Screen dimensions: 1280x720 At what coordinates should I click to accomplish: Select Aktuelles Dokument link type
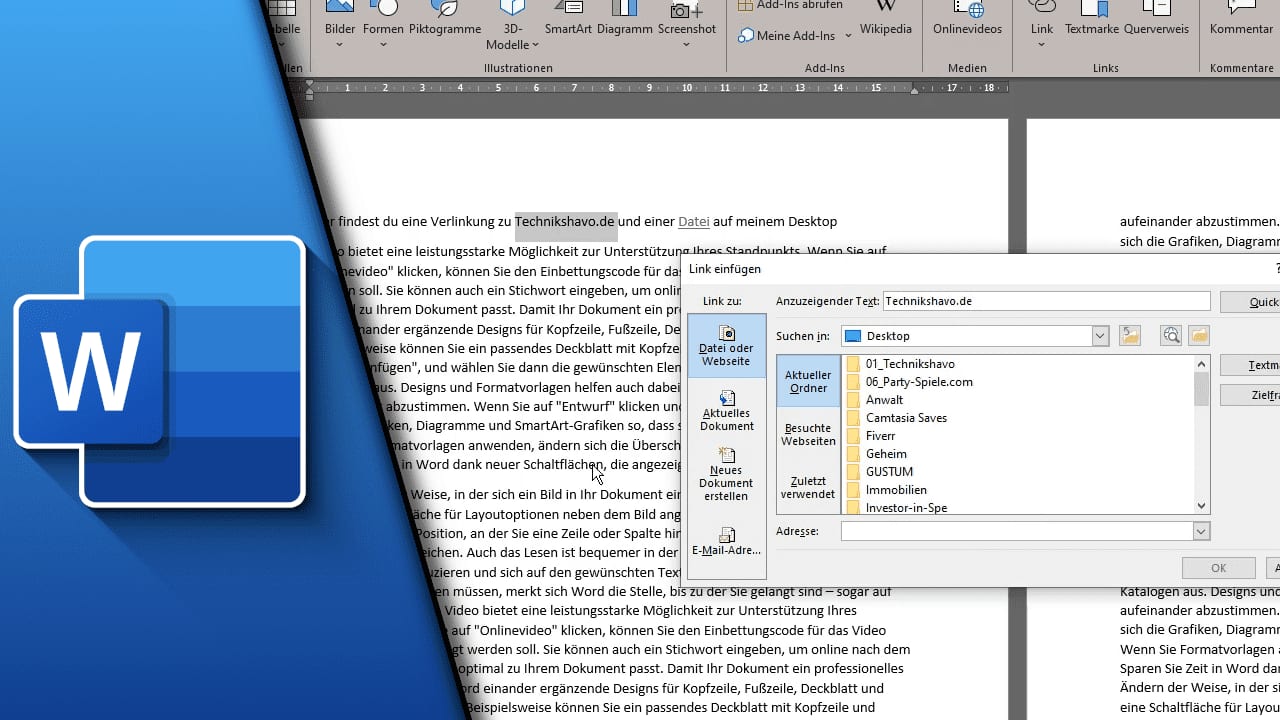726,410
